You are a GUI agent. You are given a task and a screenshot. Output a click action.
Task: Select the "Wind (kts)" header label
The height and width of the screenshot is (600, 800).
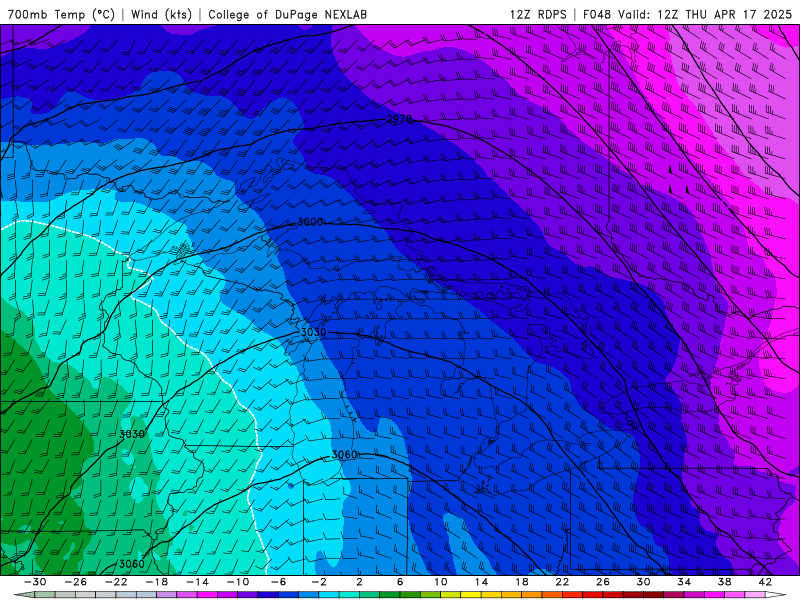tap(161, 14)
